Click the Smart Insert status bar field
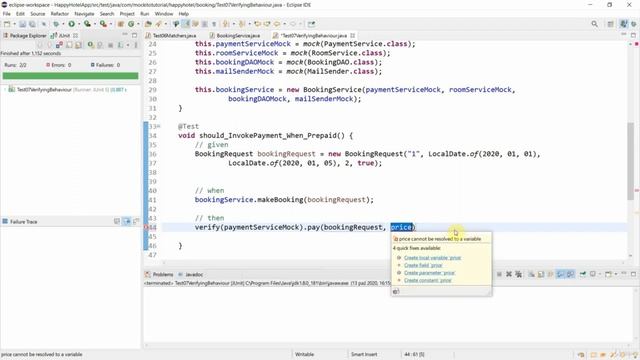Screen dimensions: 640x360 click(x=364, y=354)
